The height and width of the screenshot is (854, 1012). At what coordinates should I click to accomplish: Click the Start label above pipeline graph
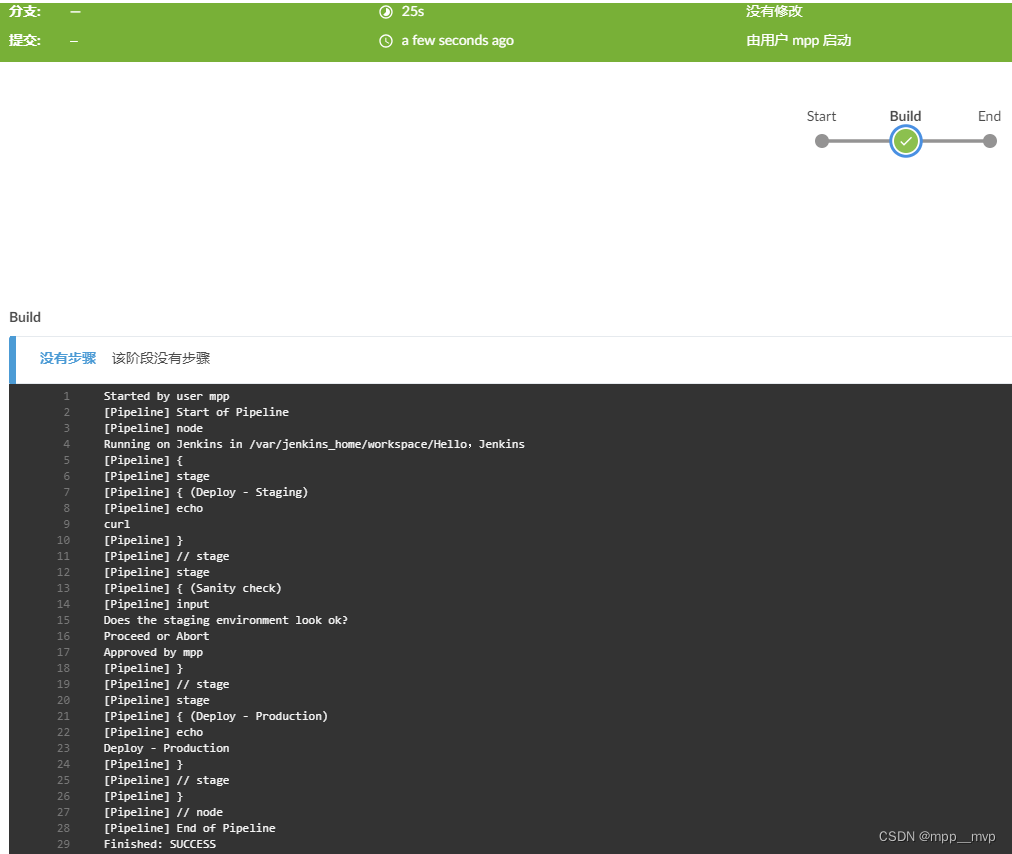pyautogui.click(x=821, y=116)
